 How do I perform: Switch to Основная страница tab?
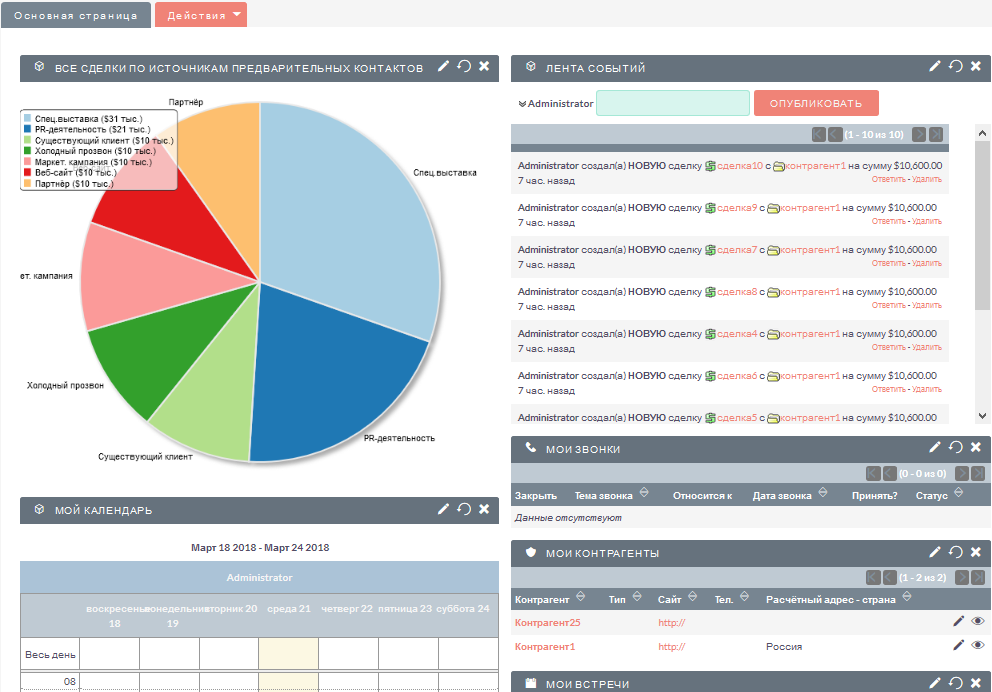76,15
